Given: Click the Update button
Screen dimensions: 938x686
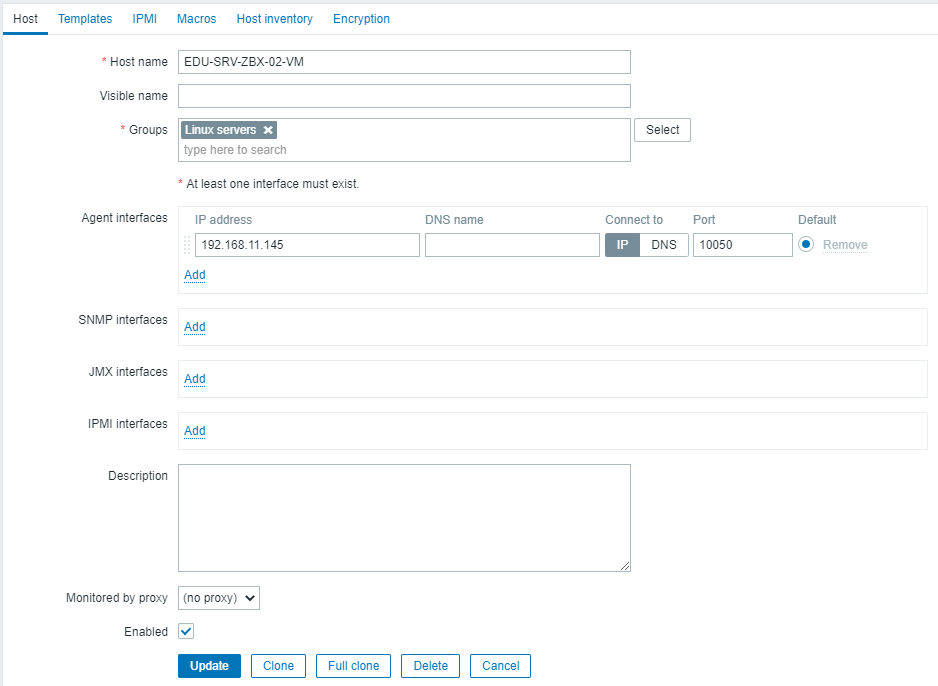Looking at the screenshot, I should tap(209, 666).
